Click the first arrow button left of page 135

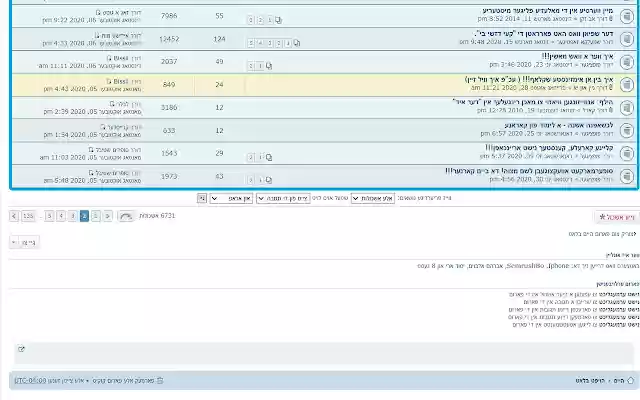tap(14, 216)
